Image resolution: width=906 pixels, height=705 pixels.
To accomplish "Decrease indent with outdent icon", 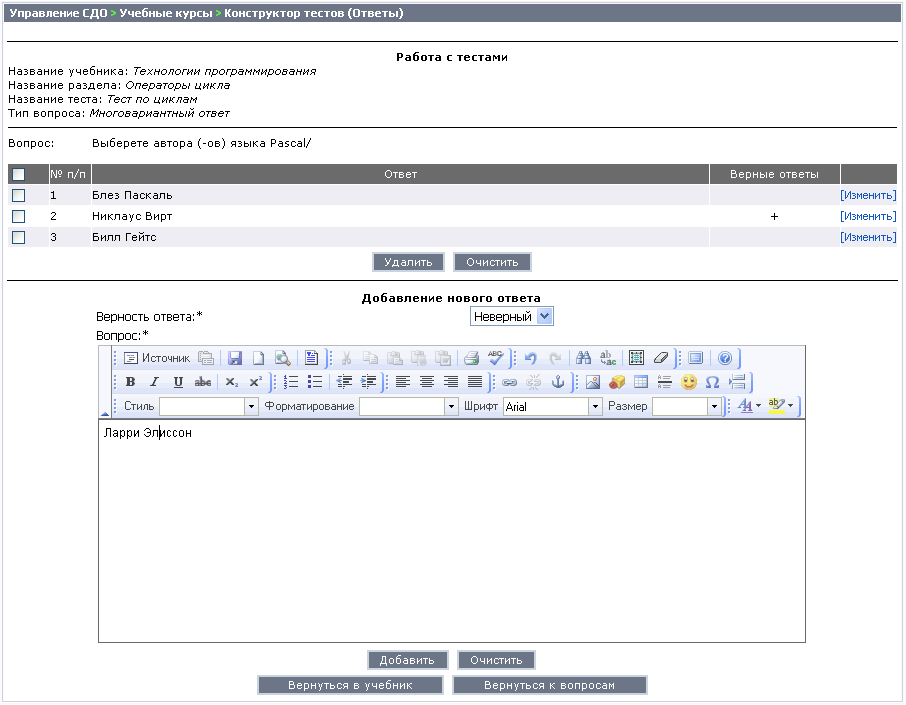I will (x=344, y=382).
